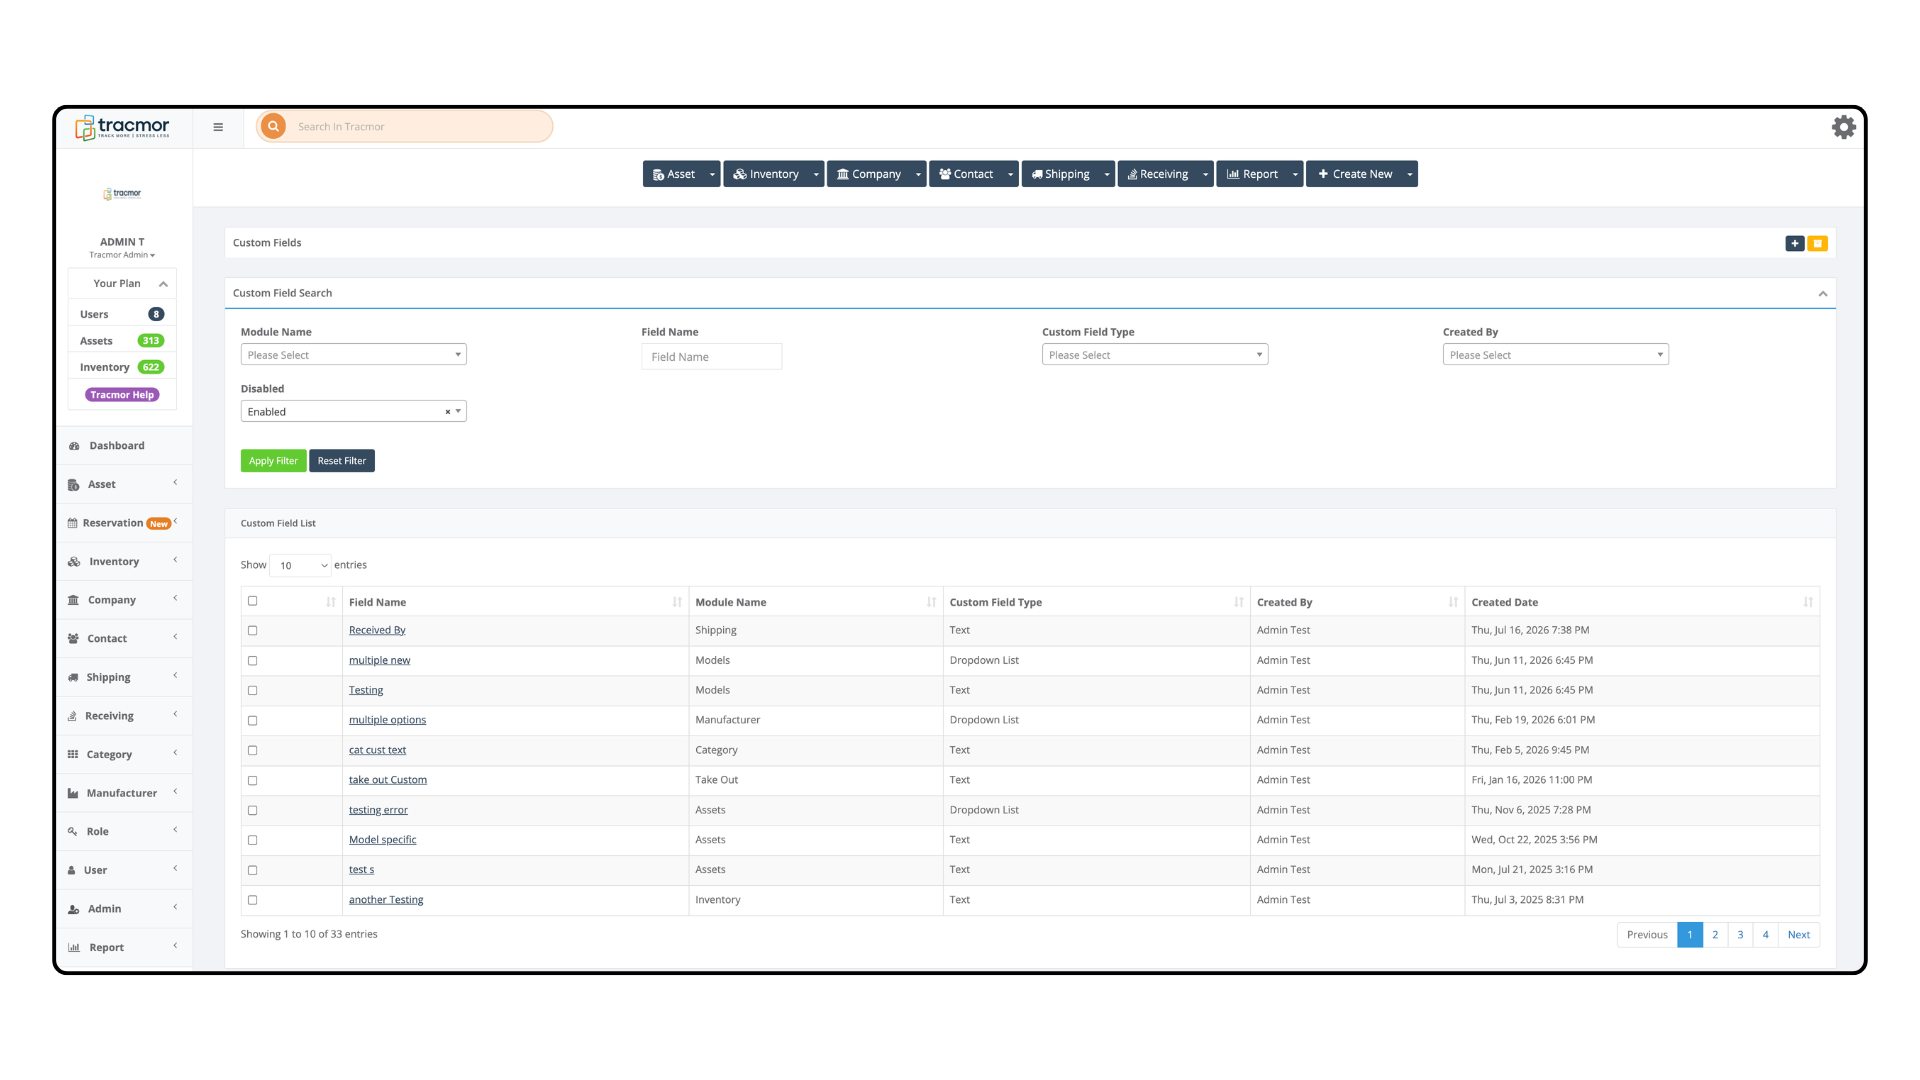
Task: Open the Custom Field Type dropdown
Action: click(x=1155, y=355)
